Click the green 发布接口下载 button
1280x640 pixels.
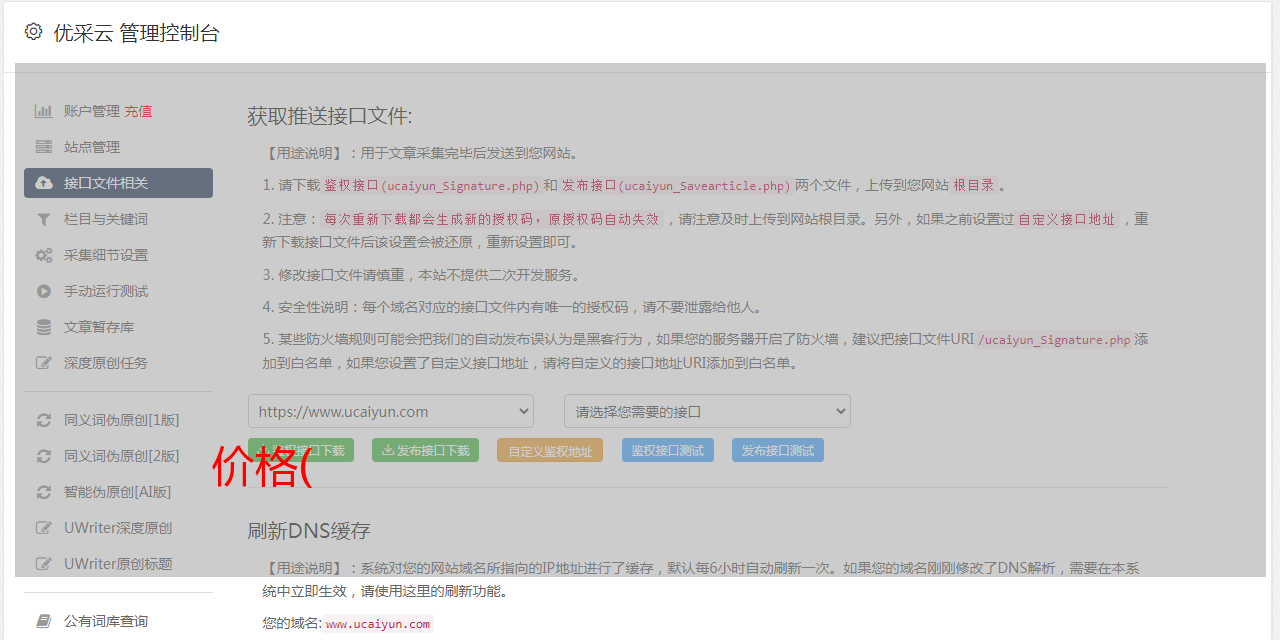(425, 450)
